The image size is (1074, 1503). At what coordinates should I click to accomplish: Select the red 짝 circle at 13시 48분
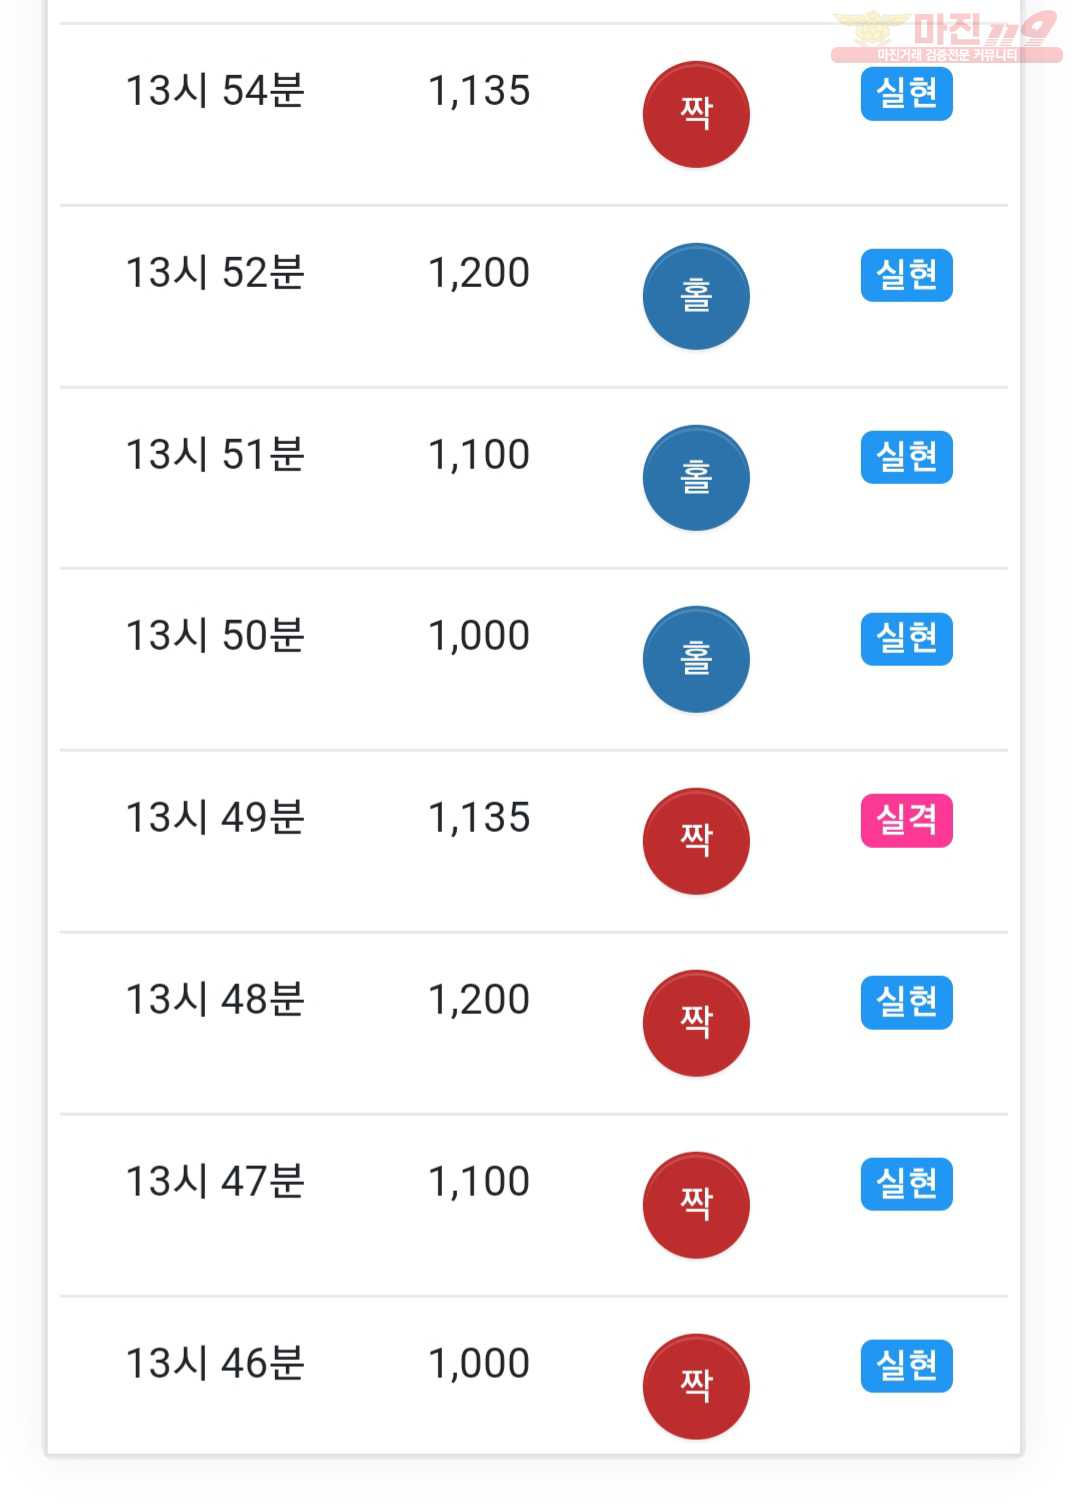tap(696, 1023)
